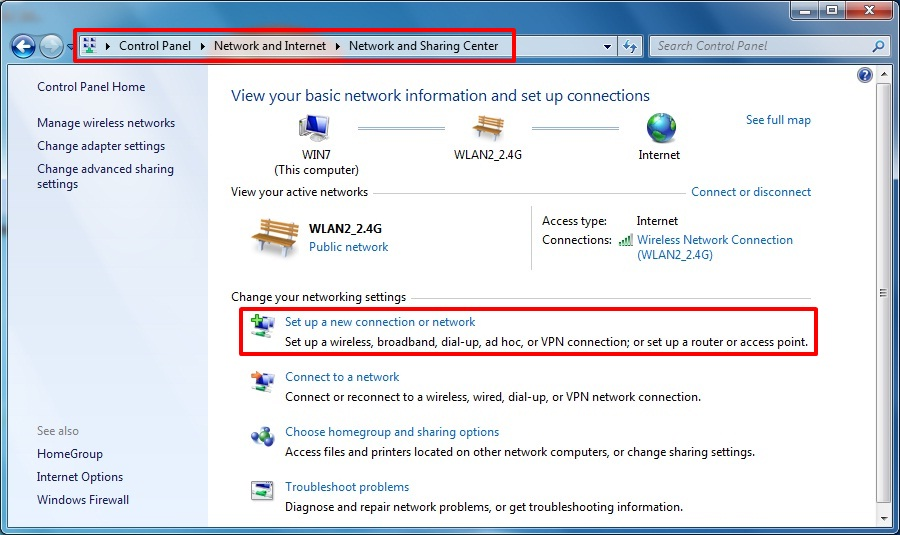Open Change adapter settings
This screenshot has height=535, width=900.
tap(101, 146)
